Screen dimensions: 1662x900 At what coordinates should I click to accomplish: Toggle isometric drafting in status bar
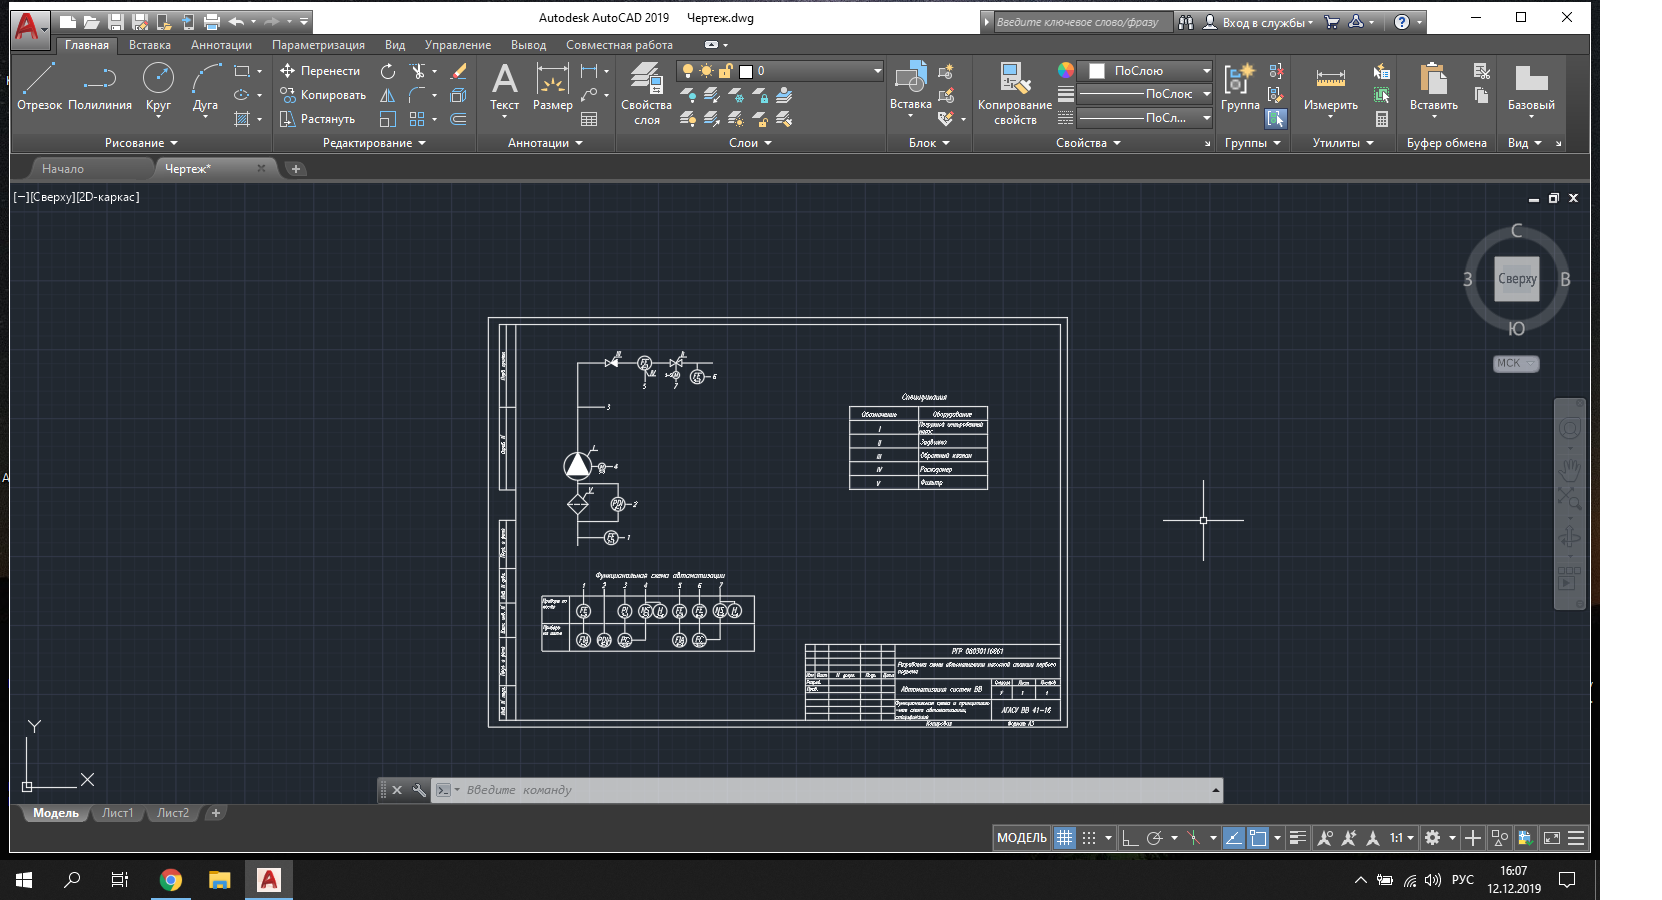pyautogui.click(x=1193, y=838)
